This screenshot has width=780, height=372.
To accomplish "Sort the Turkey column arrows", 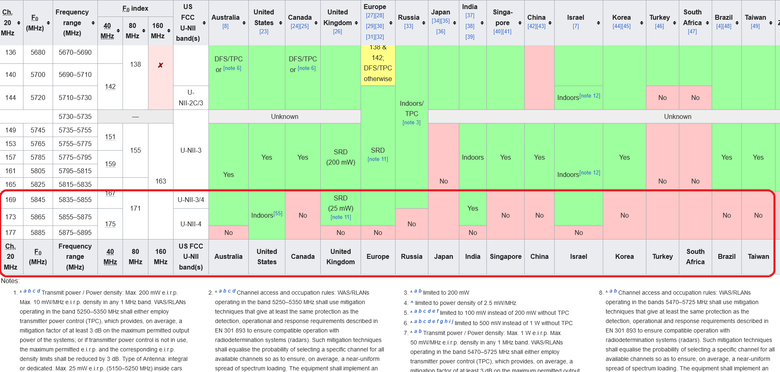I will pos(674,23).
